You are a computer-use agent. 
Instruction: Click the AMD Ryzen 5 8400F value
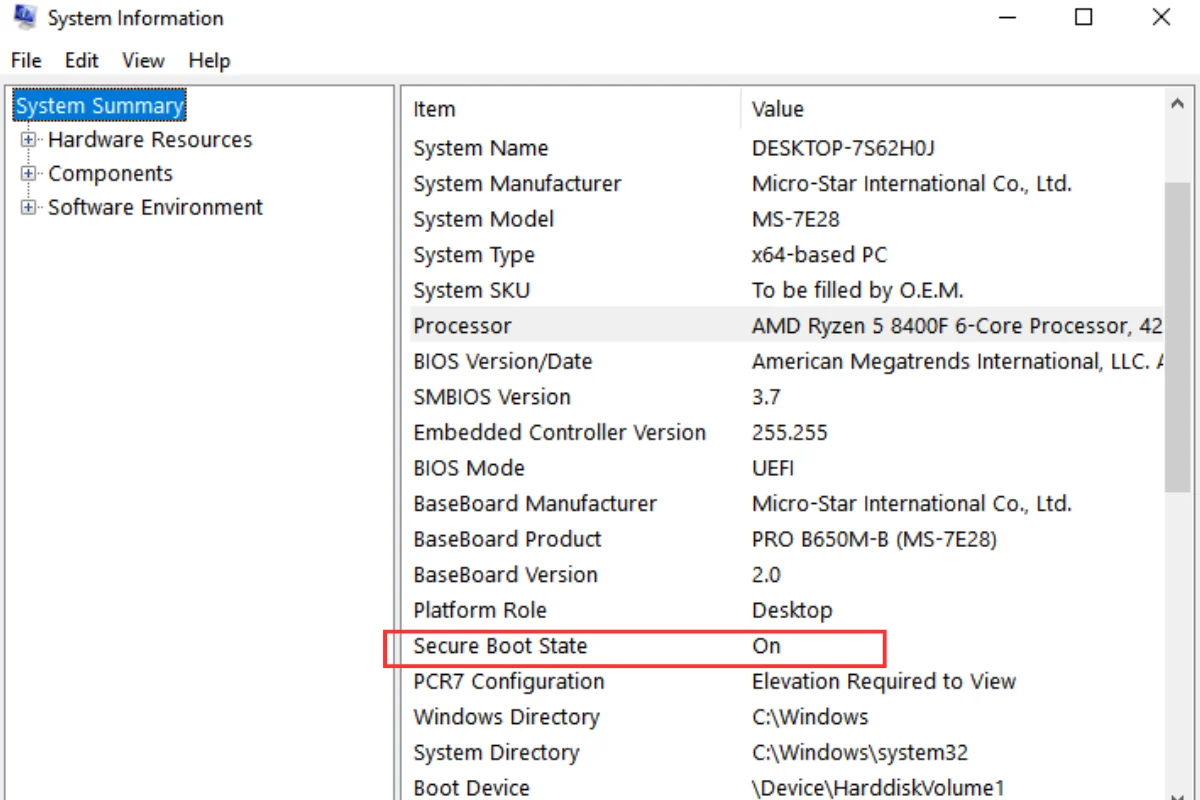pyautogui.click(x=957, y=326)
